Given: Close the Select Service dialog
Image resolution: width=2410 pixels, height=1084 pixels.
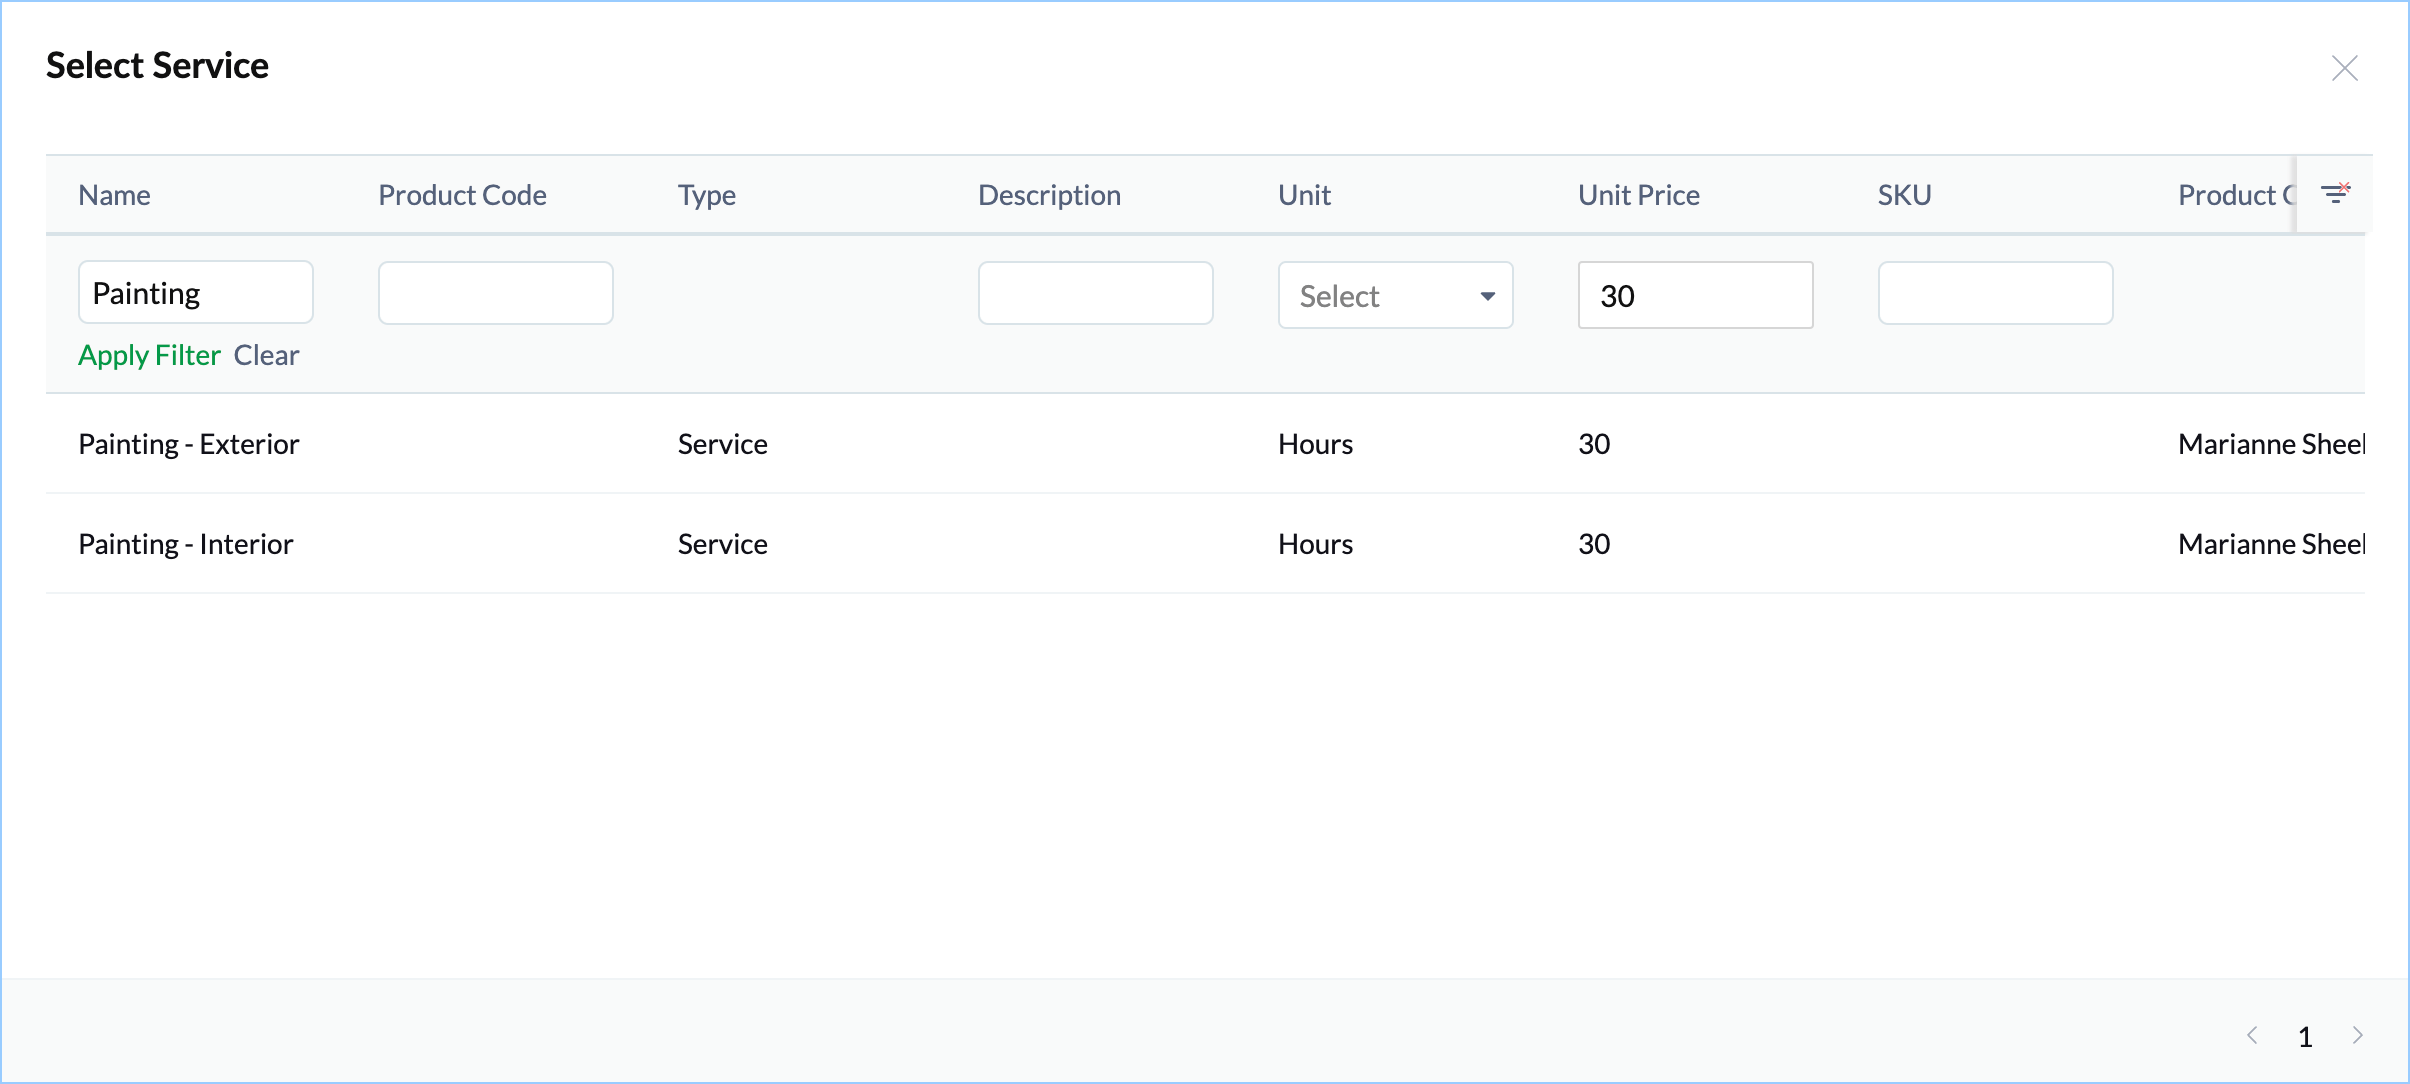Looking at the screenshot, I should [2344, 68].
